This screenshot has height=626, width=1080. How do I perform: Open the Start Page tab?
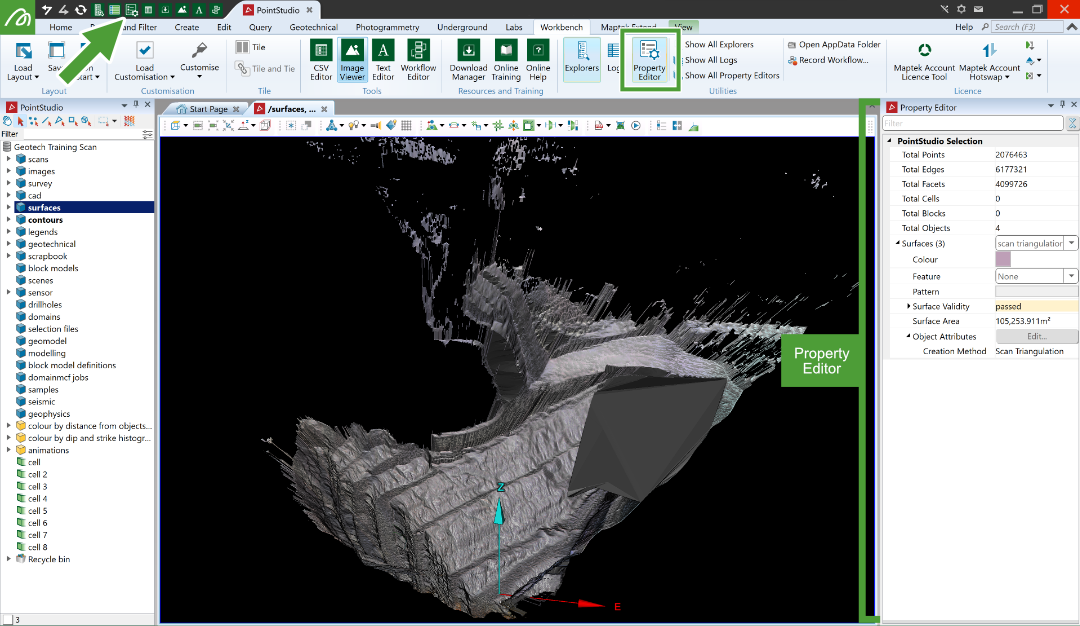pyautogui.click(x=208, y=109)
